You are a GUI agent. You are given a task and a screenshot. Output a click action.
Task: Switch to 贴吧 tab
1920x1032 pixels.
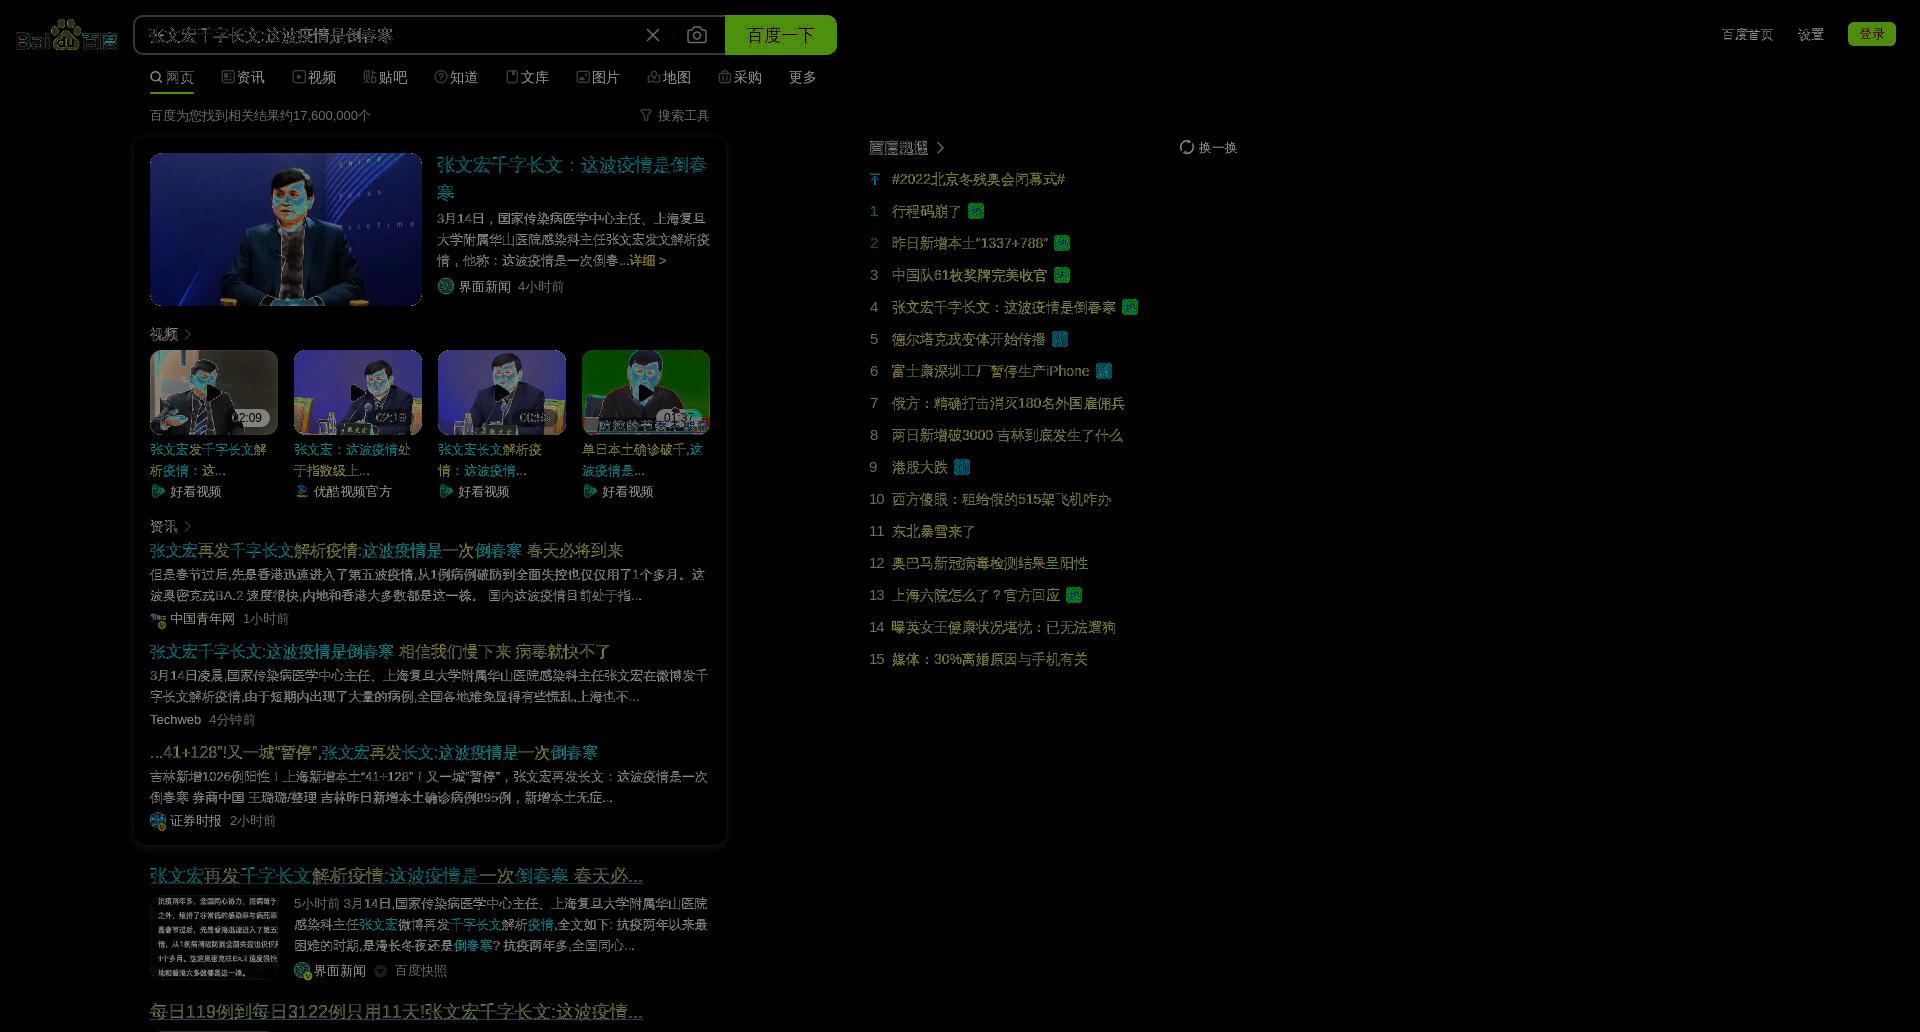coord(385,77)
